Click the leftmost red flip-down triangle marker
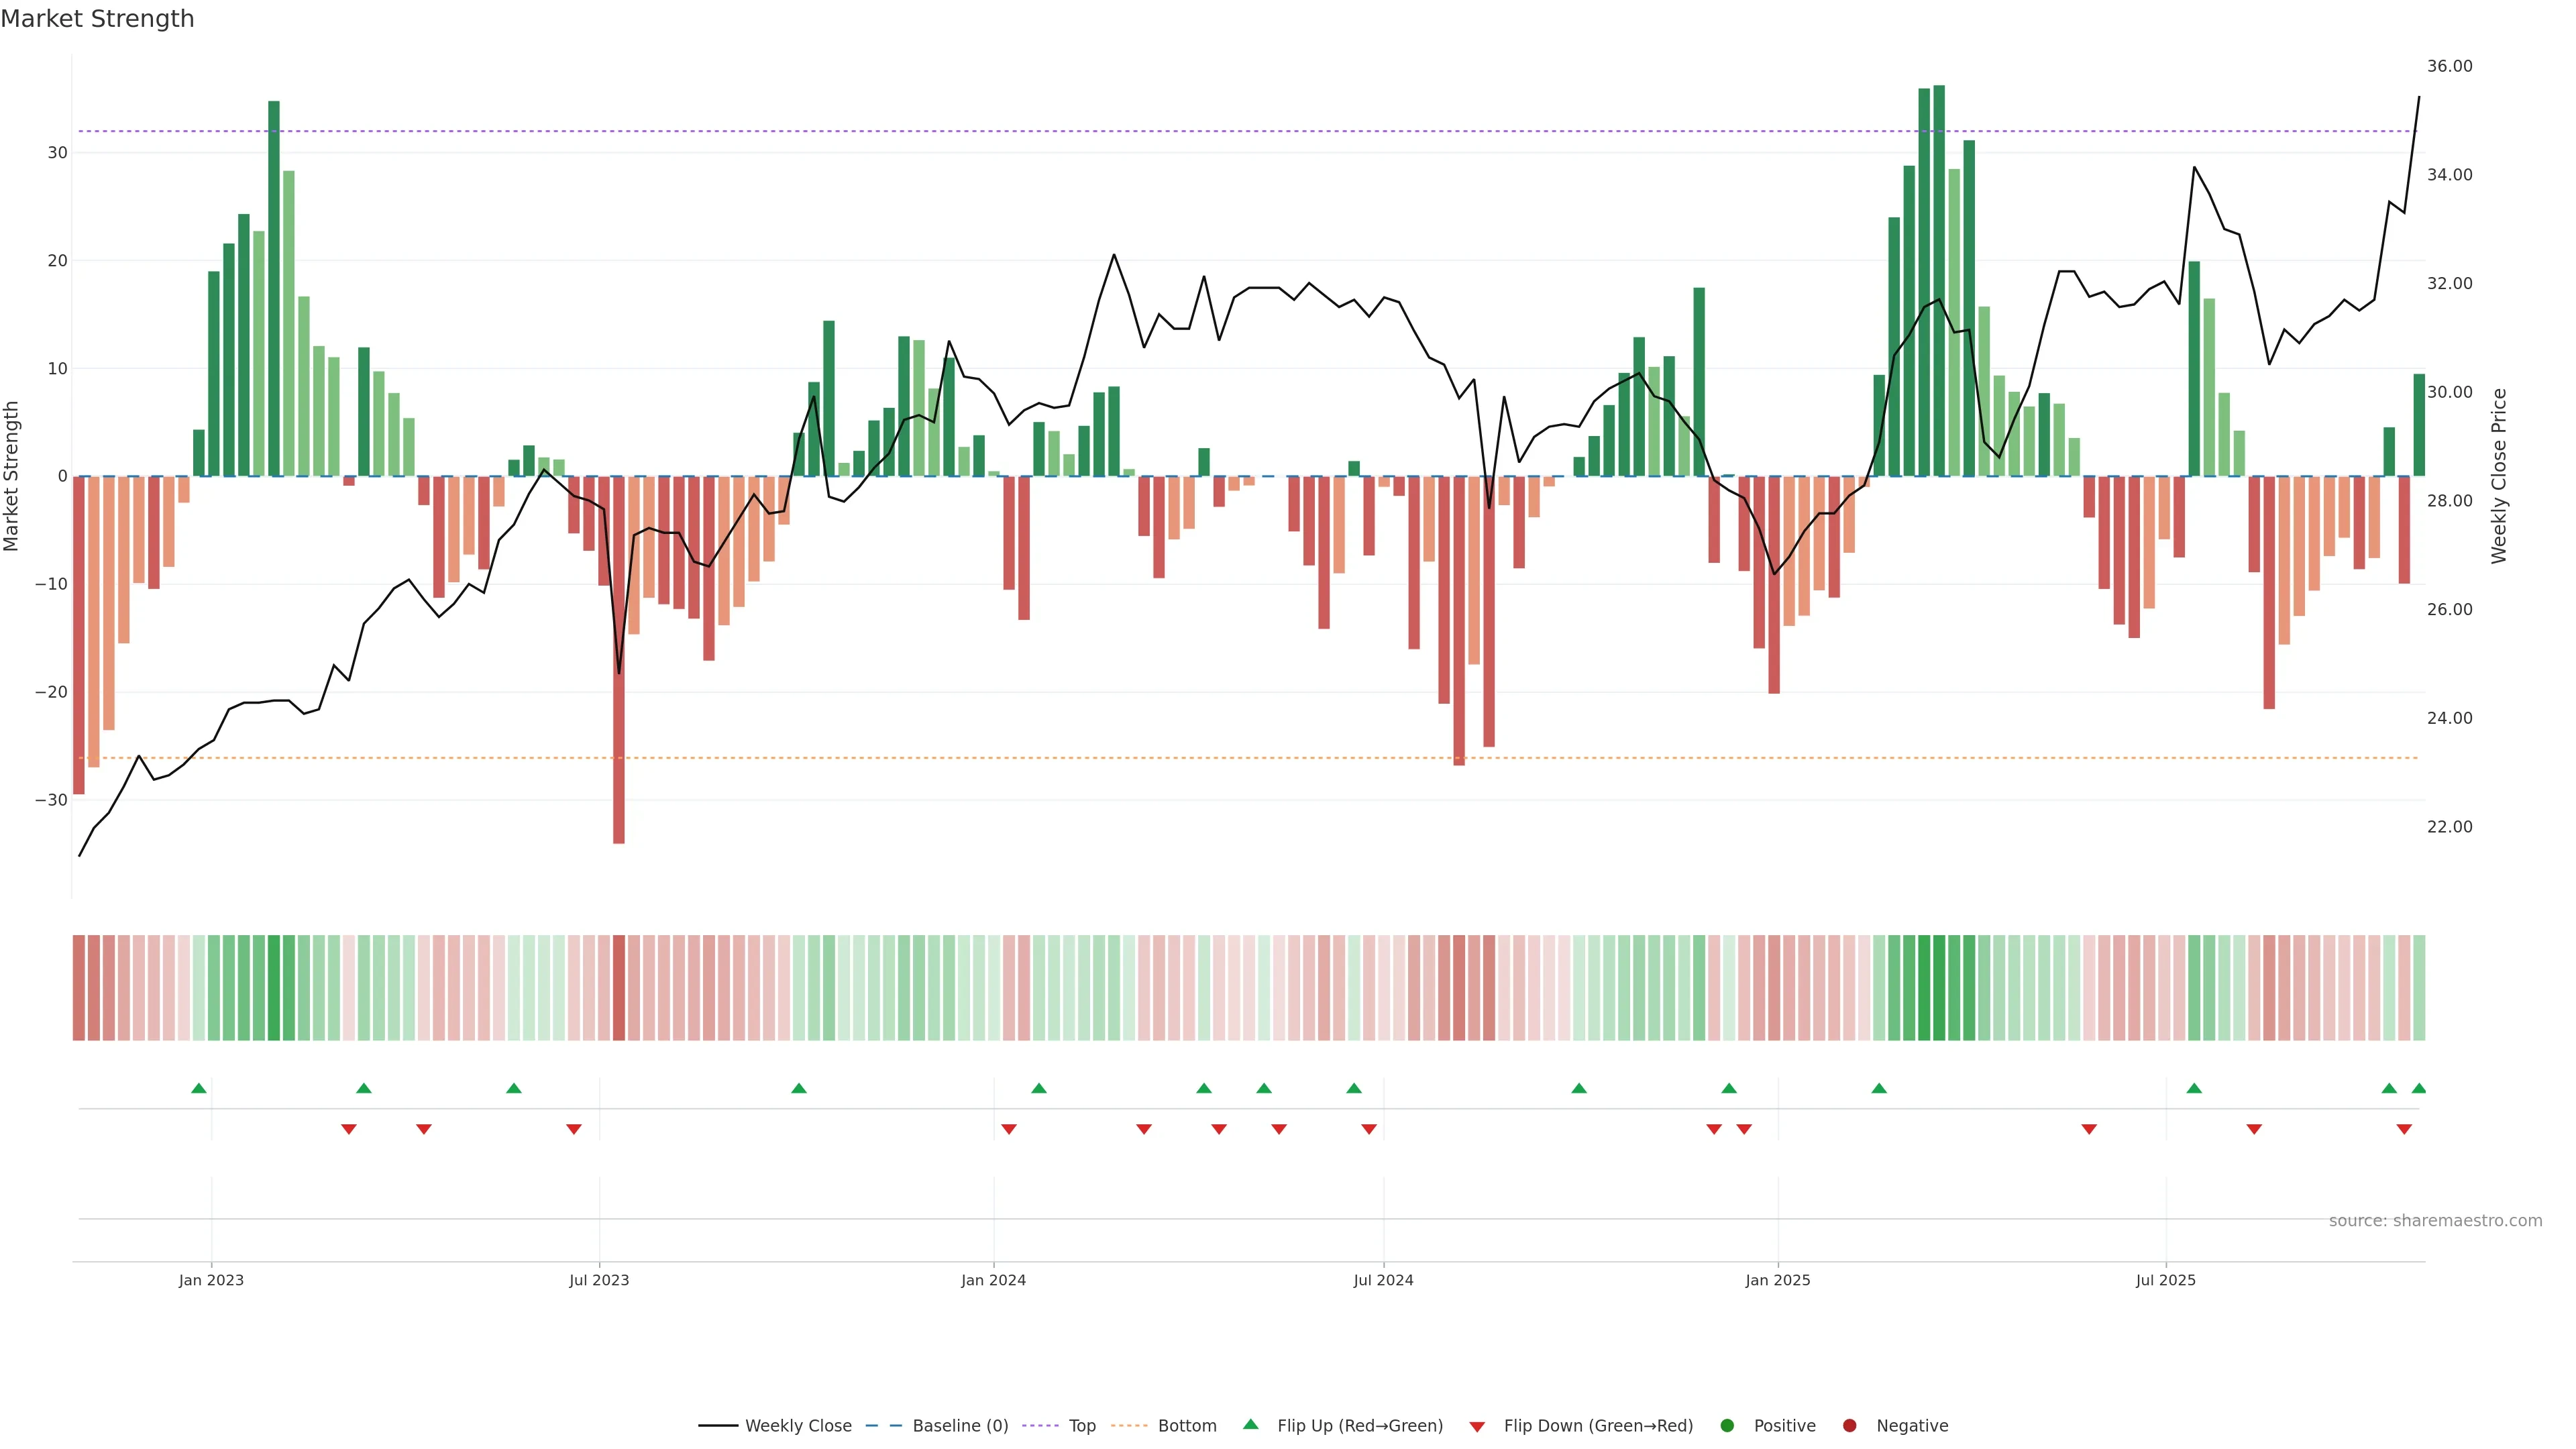 (x=349, y=1129)
